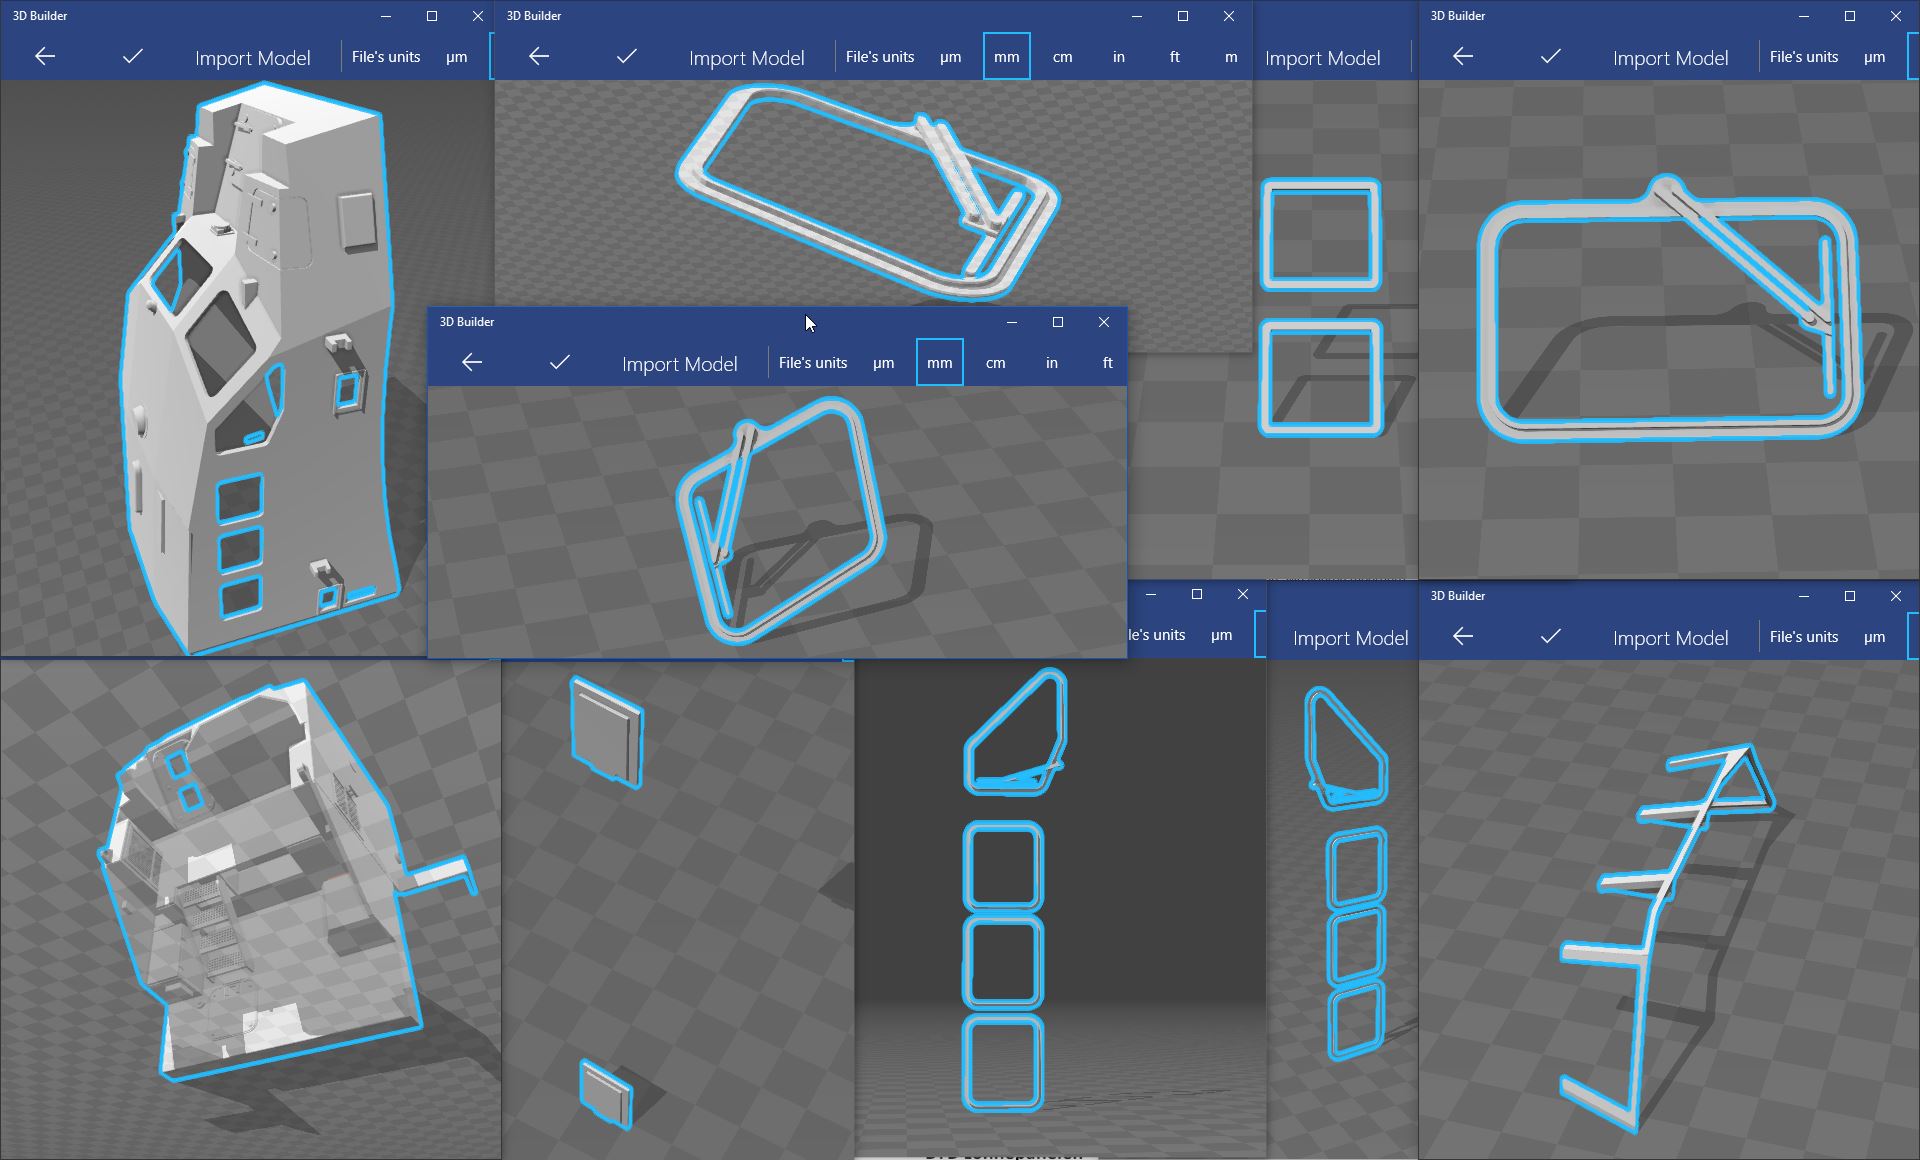
Task: Choose µm in the ladder bracket model window
Action: click(1875, 637)
